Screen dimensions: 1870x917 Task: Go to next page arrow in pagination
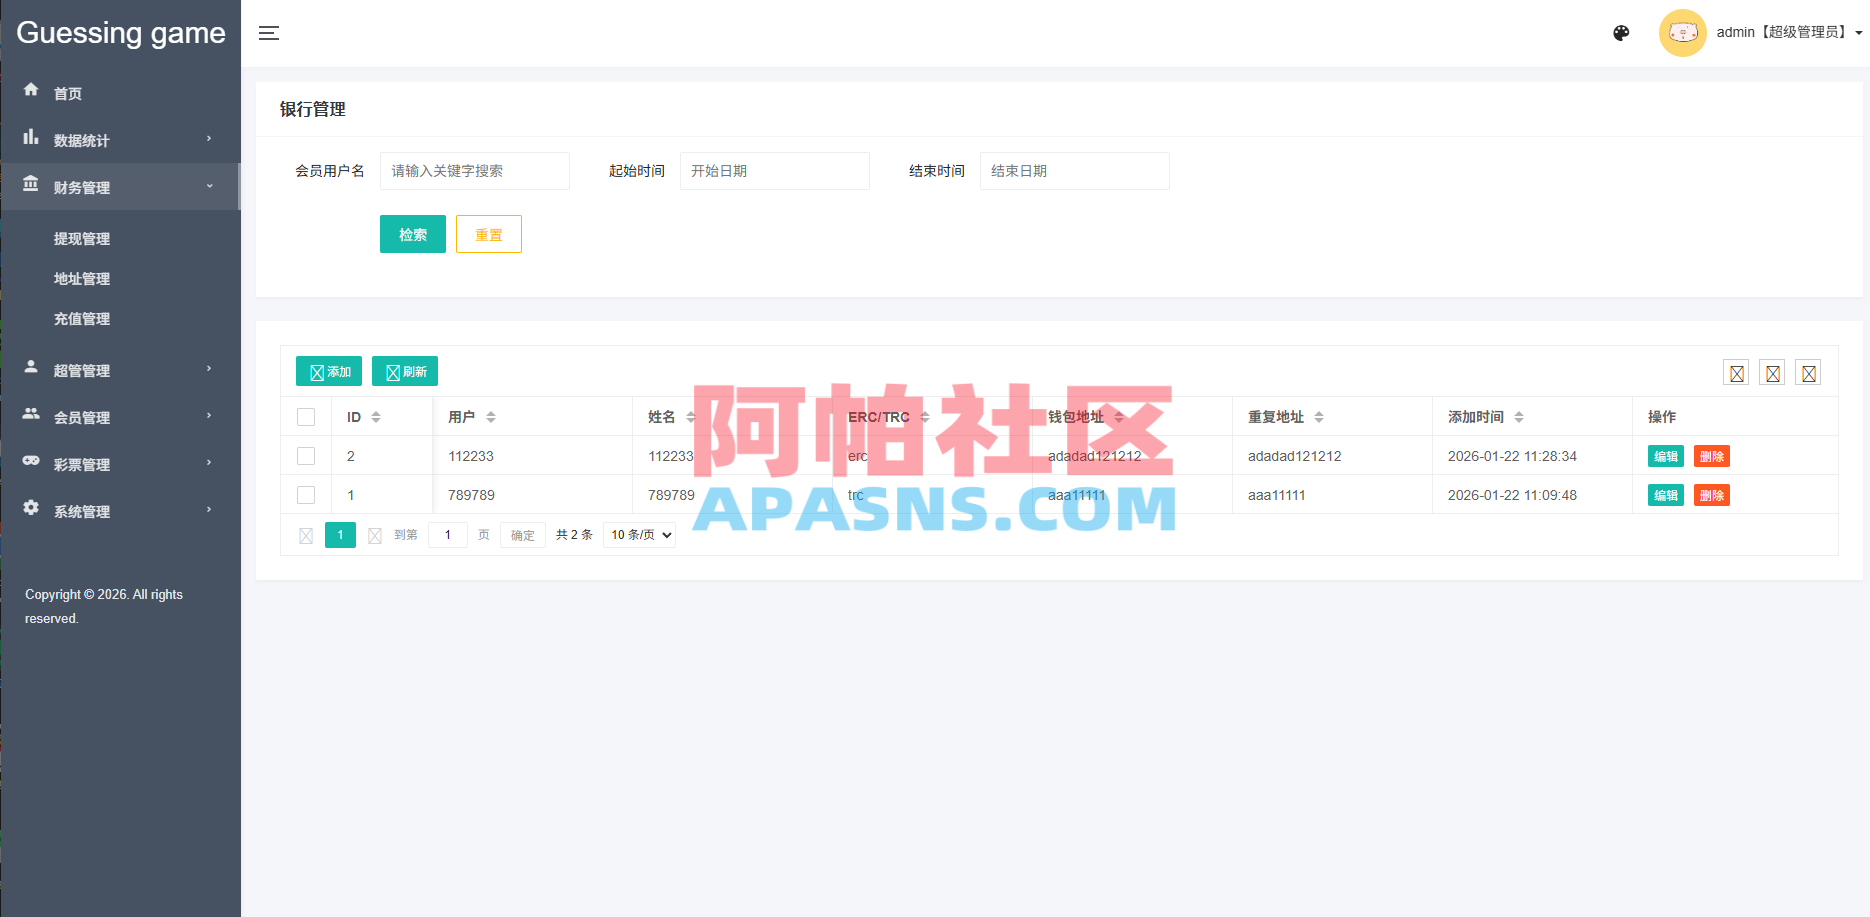(x=375, y=536)
